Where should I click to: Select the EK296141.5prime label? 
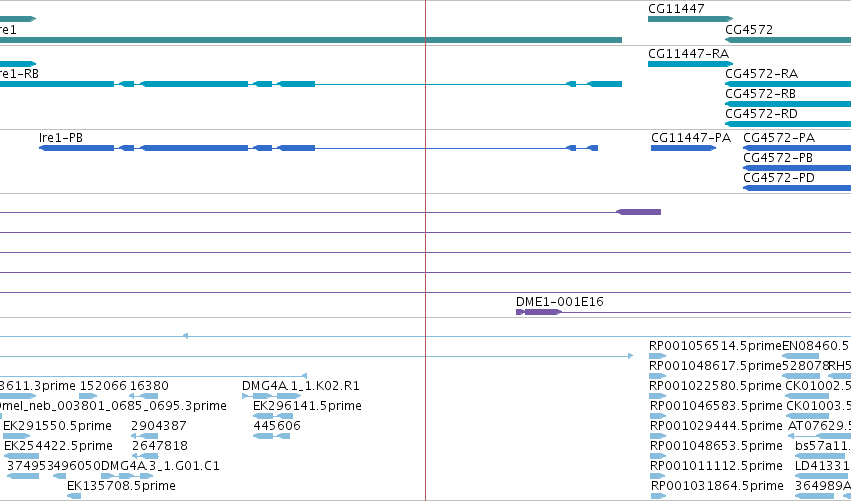coord(307,405)
